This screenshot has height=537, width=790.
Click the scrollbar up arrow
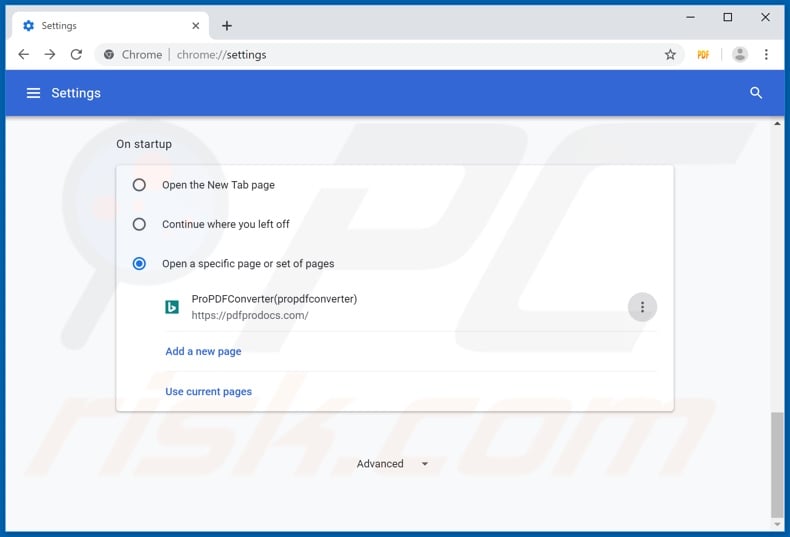(777, 123)
